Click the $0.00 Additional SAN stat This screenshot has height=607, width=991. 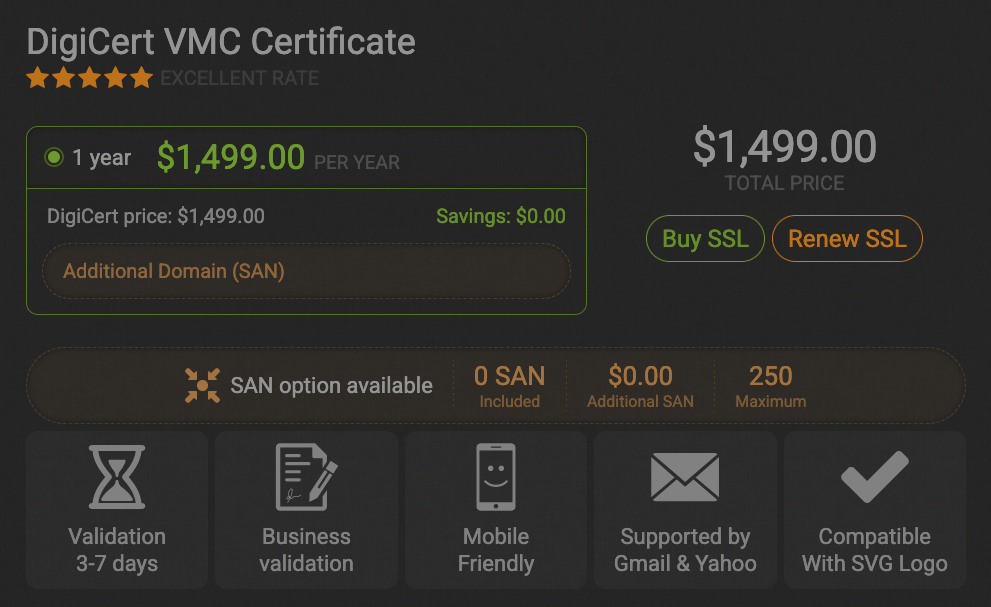point(641,385)
